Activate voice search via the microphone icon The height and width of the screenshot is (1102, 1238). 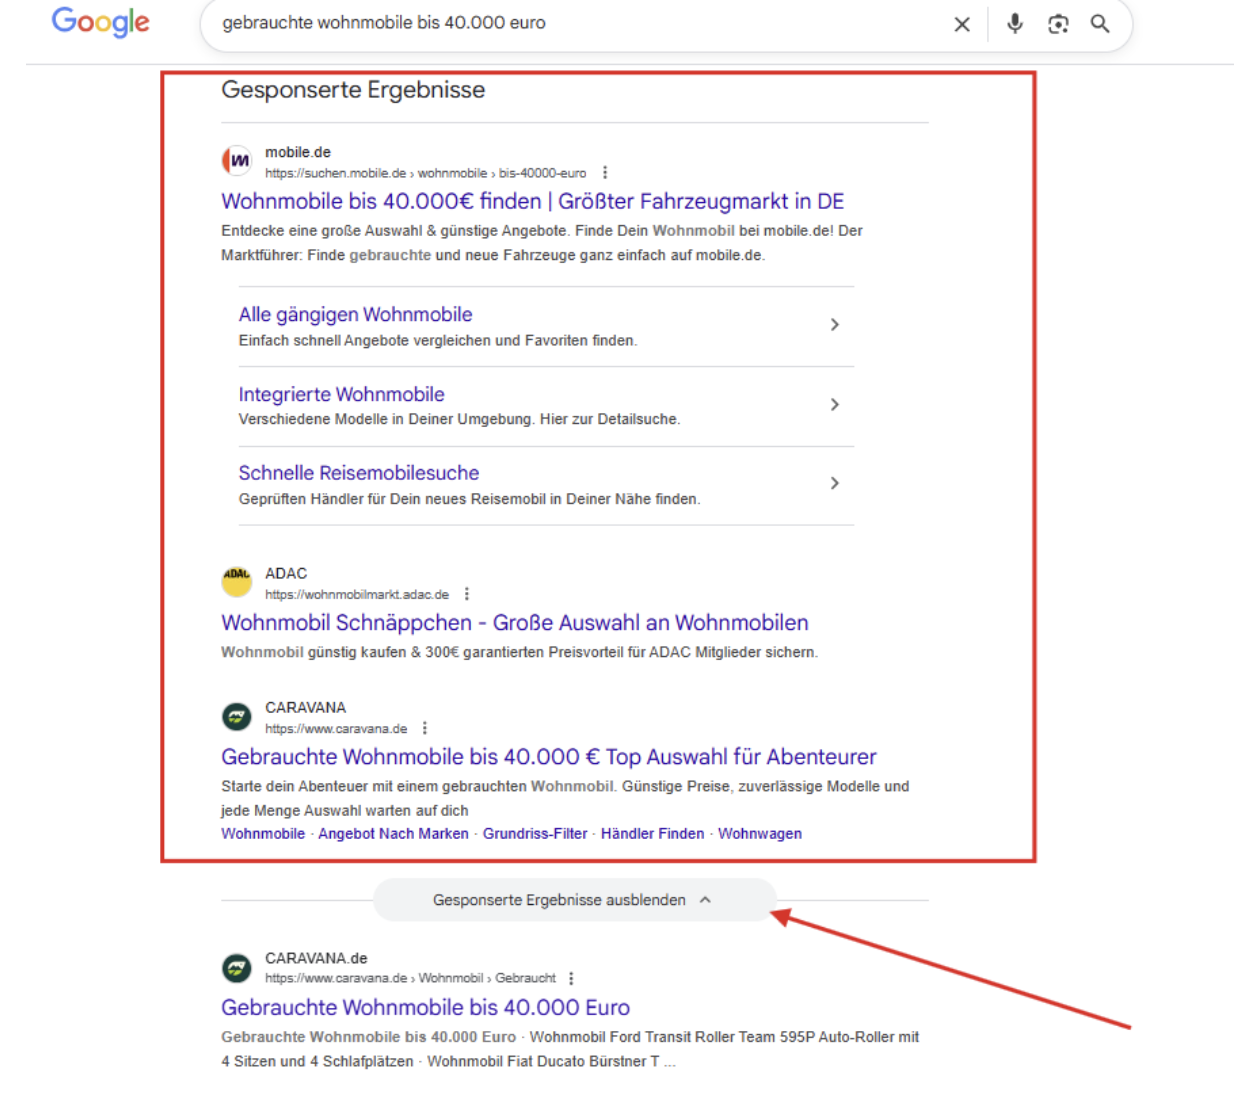tap(1015, 24)
